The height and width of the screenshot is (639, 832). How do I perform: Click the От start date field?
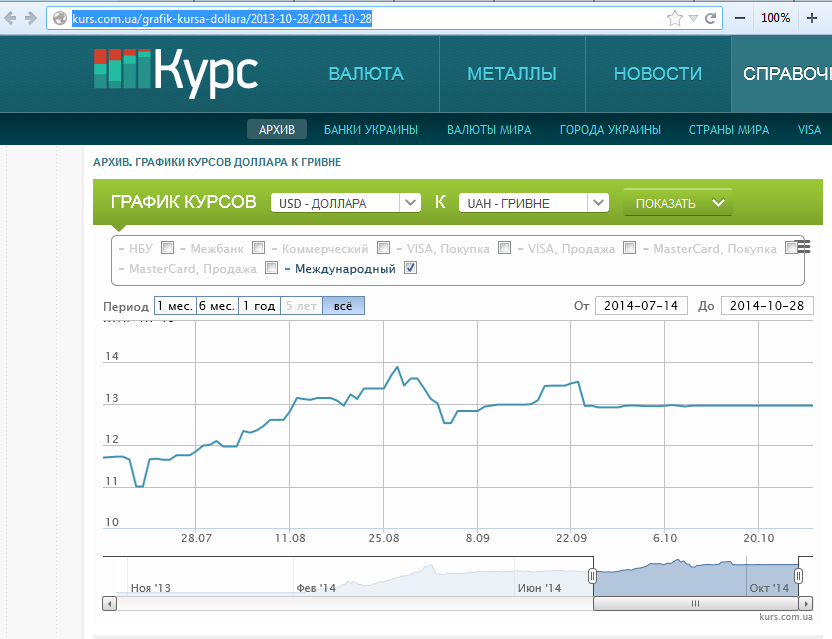point(641,306)
